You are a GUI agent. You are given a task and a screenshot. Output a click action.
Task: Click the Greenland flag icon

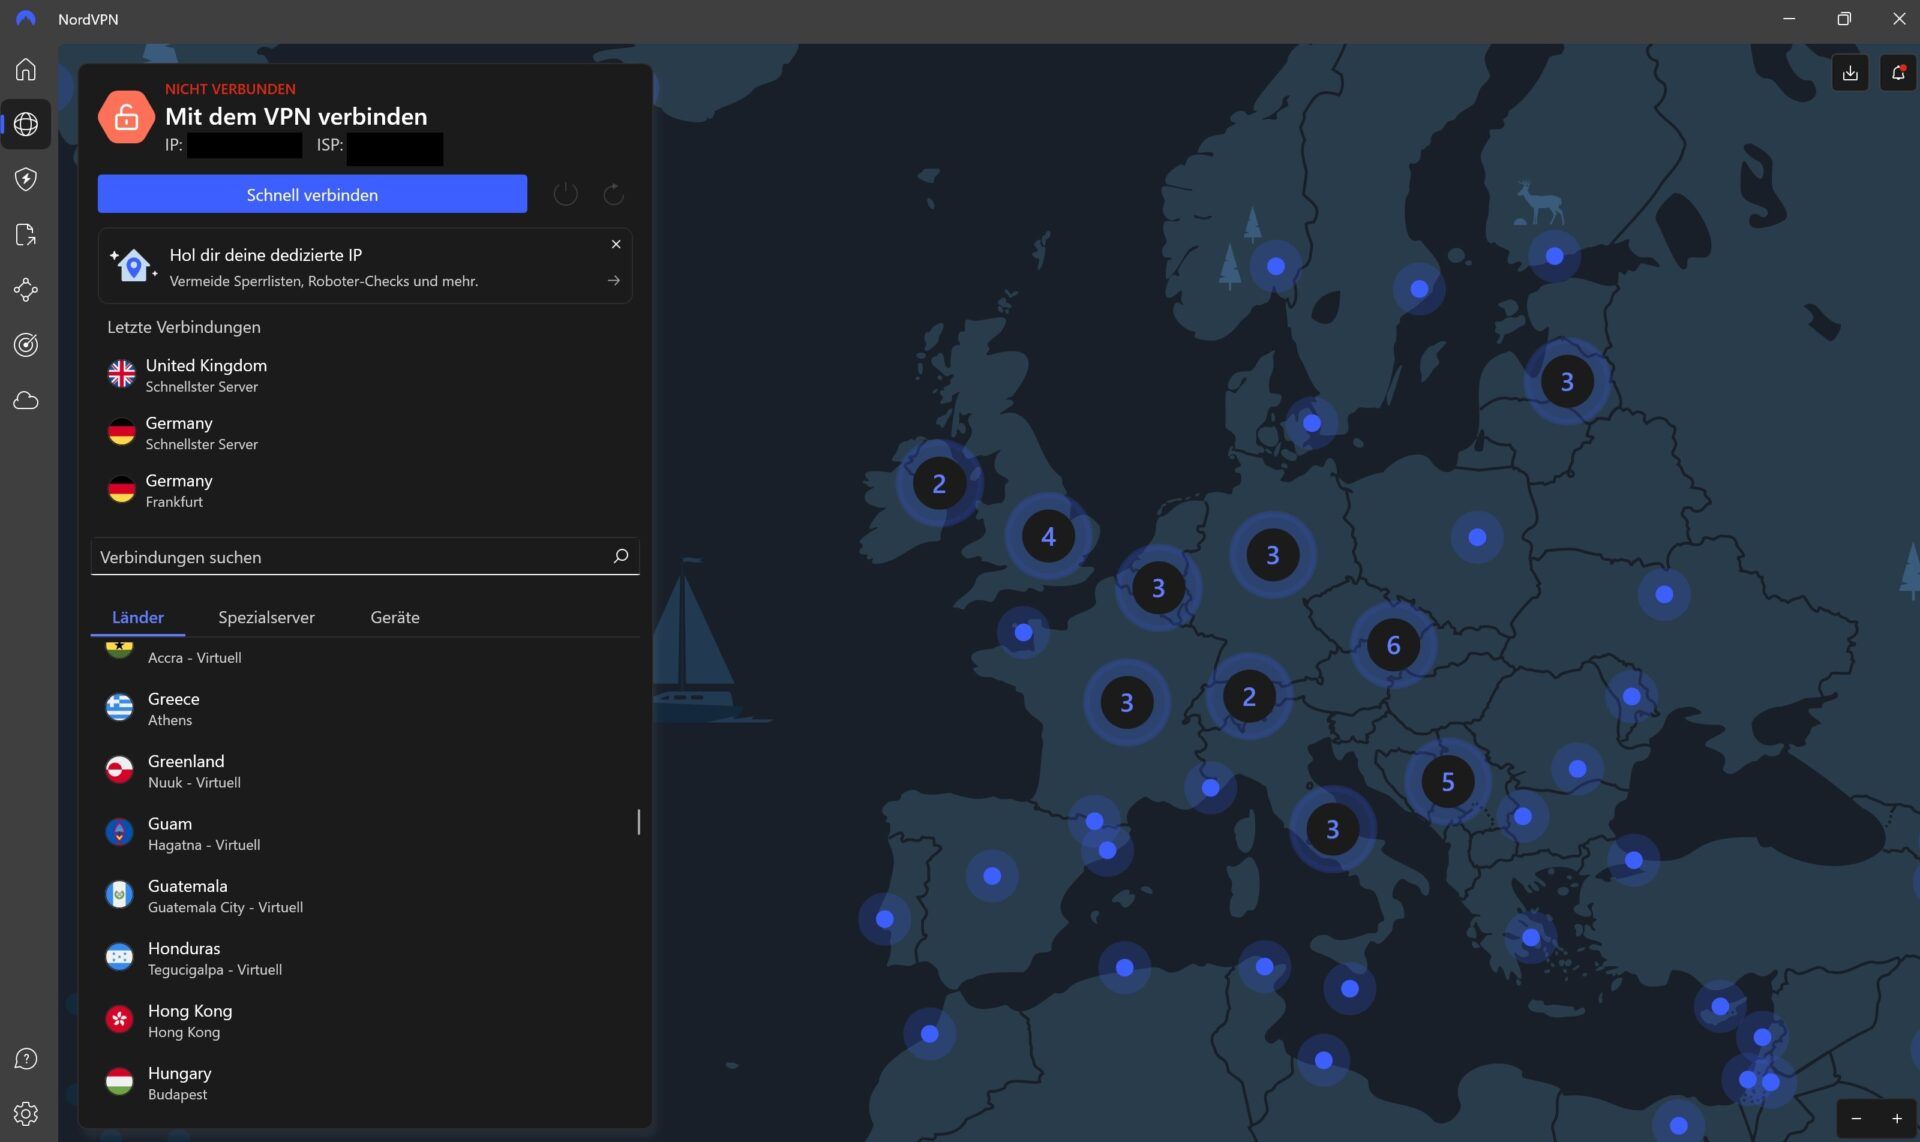point(119,769)
